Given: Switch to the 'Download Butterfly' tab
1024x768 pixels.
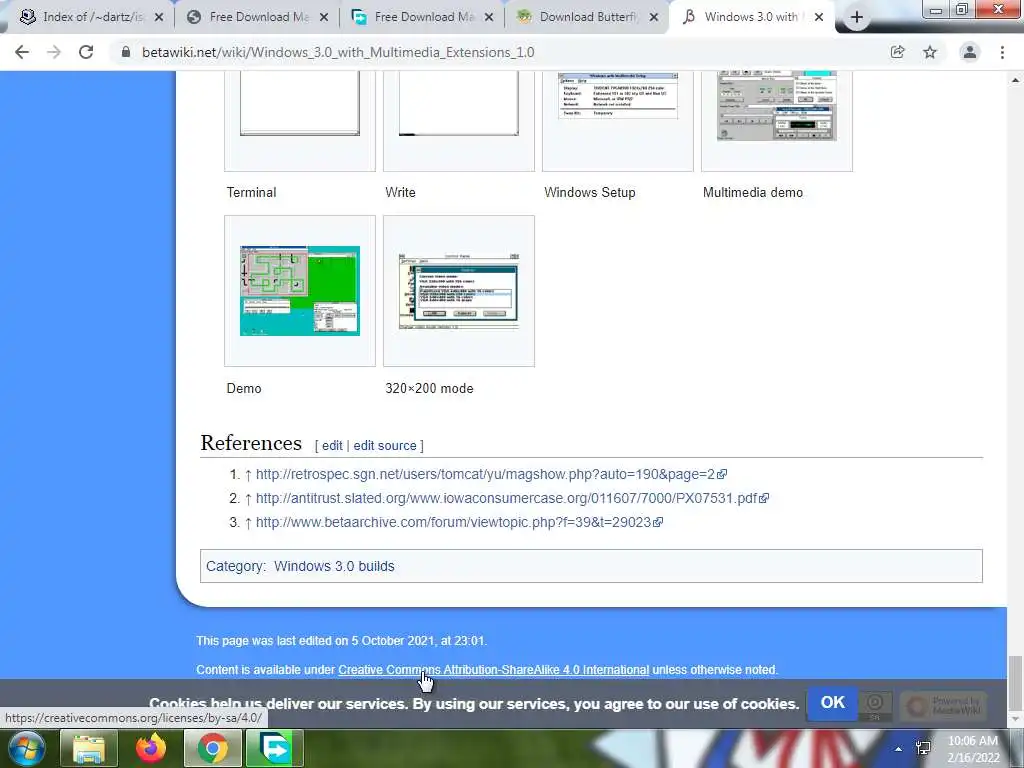Looking at the screenshot, I should click(x=586, y=18).
